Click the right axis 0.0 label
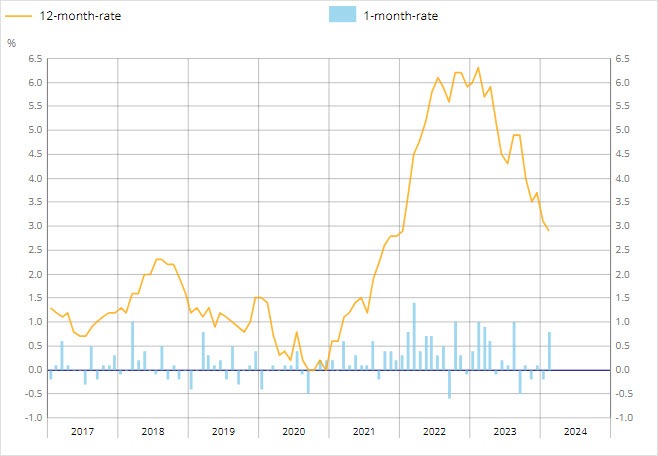658x456 pixels. pos(622,370)
